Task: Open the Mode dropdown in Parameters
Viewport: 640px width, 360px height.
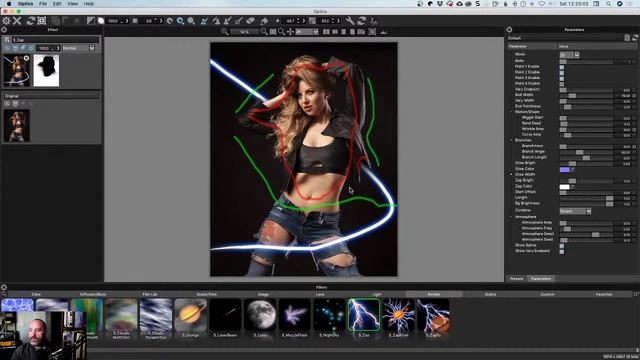Action: tap(569, 55)
